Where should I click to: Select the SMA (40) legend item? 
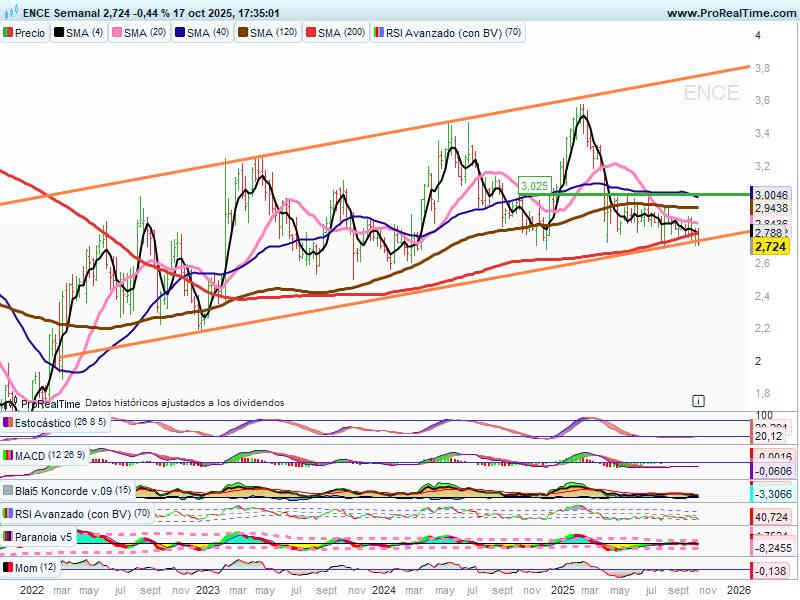pyautogui.click(x=200, y=33)
